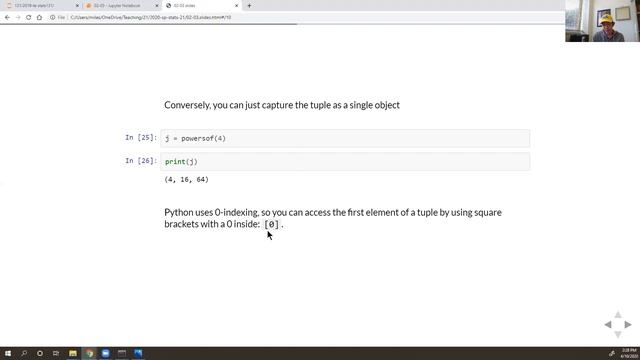Close the slides tab

[236, 6]
